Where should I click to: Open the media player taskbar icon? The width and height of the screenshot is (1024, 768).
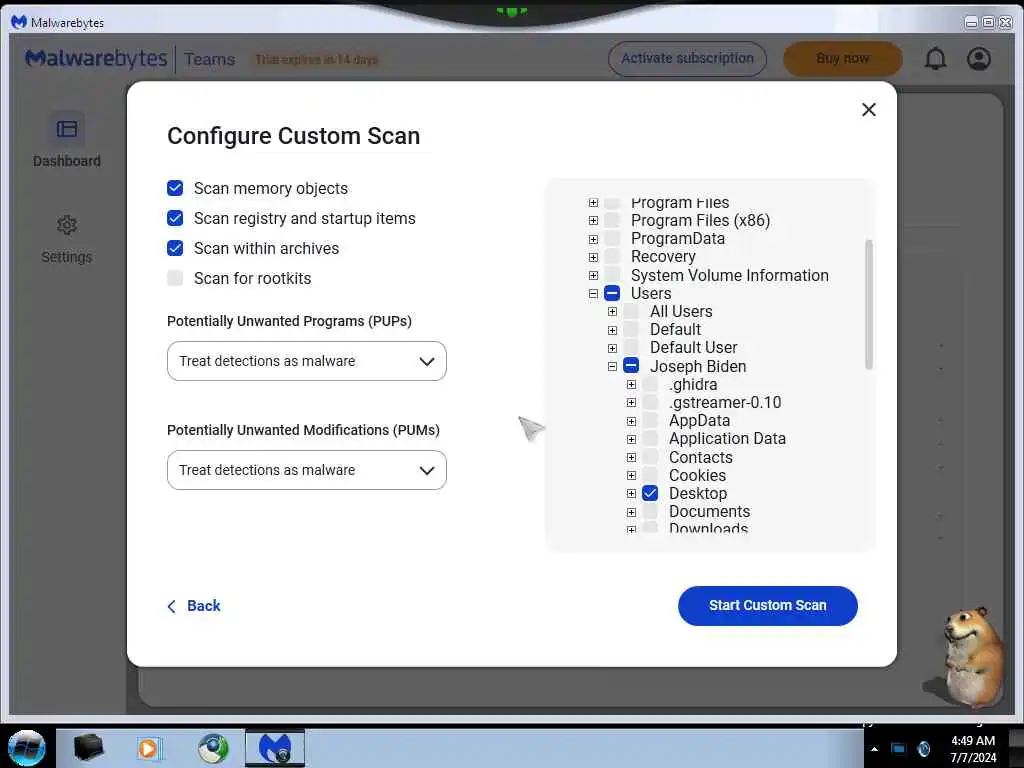(150, 748)
